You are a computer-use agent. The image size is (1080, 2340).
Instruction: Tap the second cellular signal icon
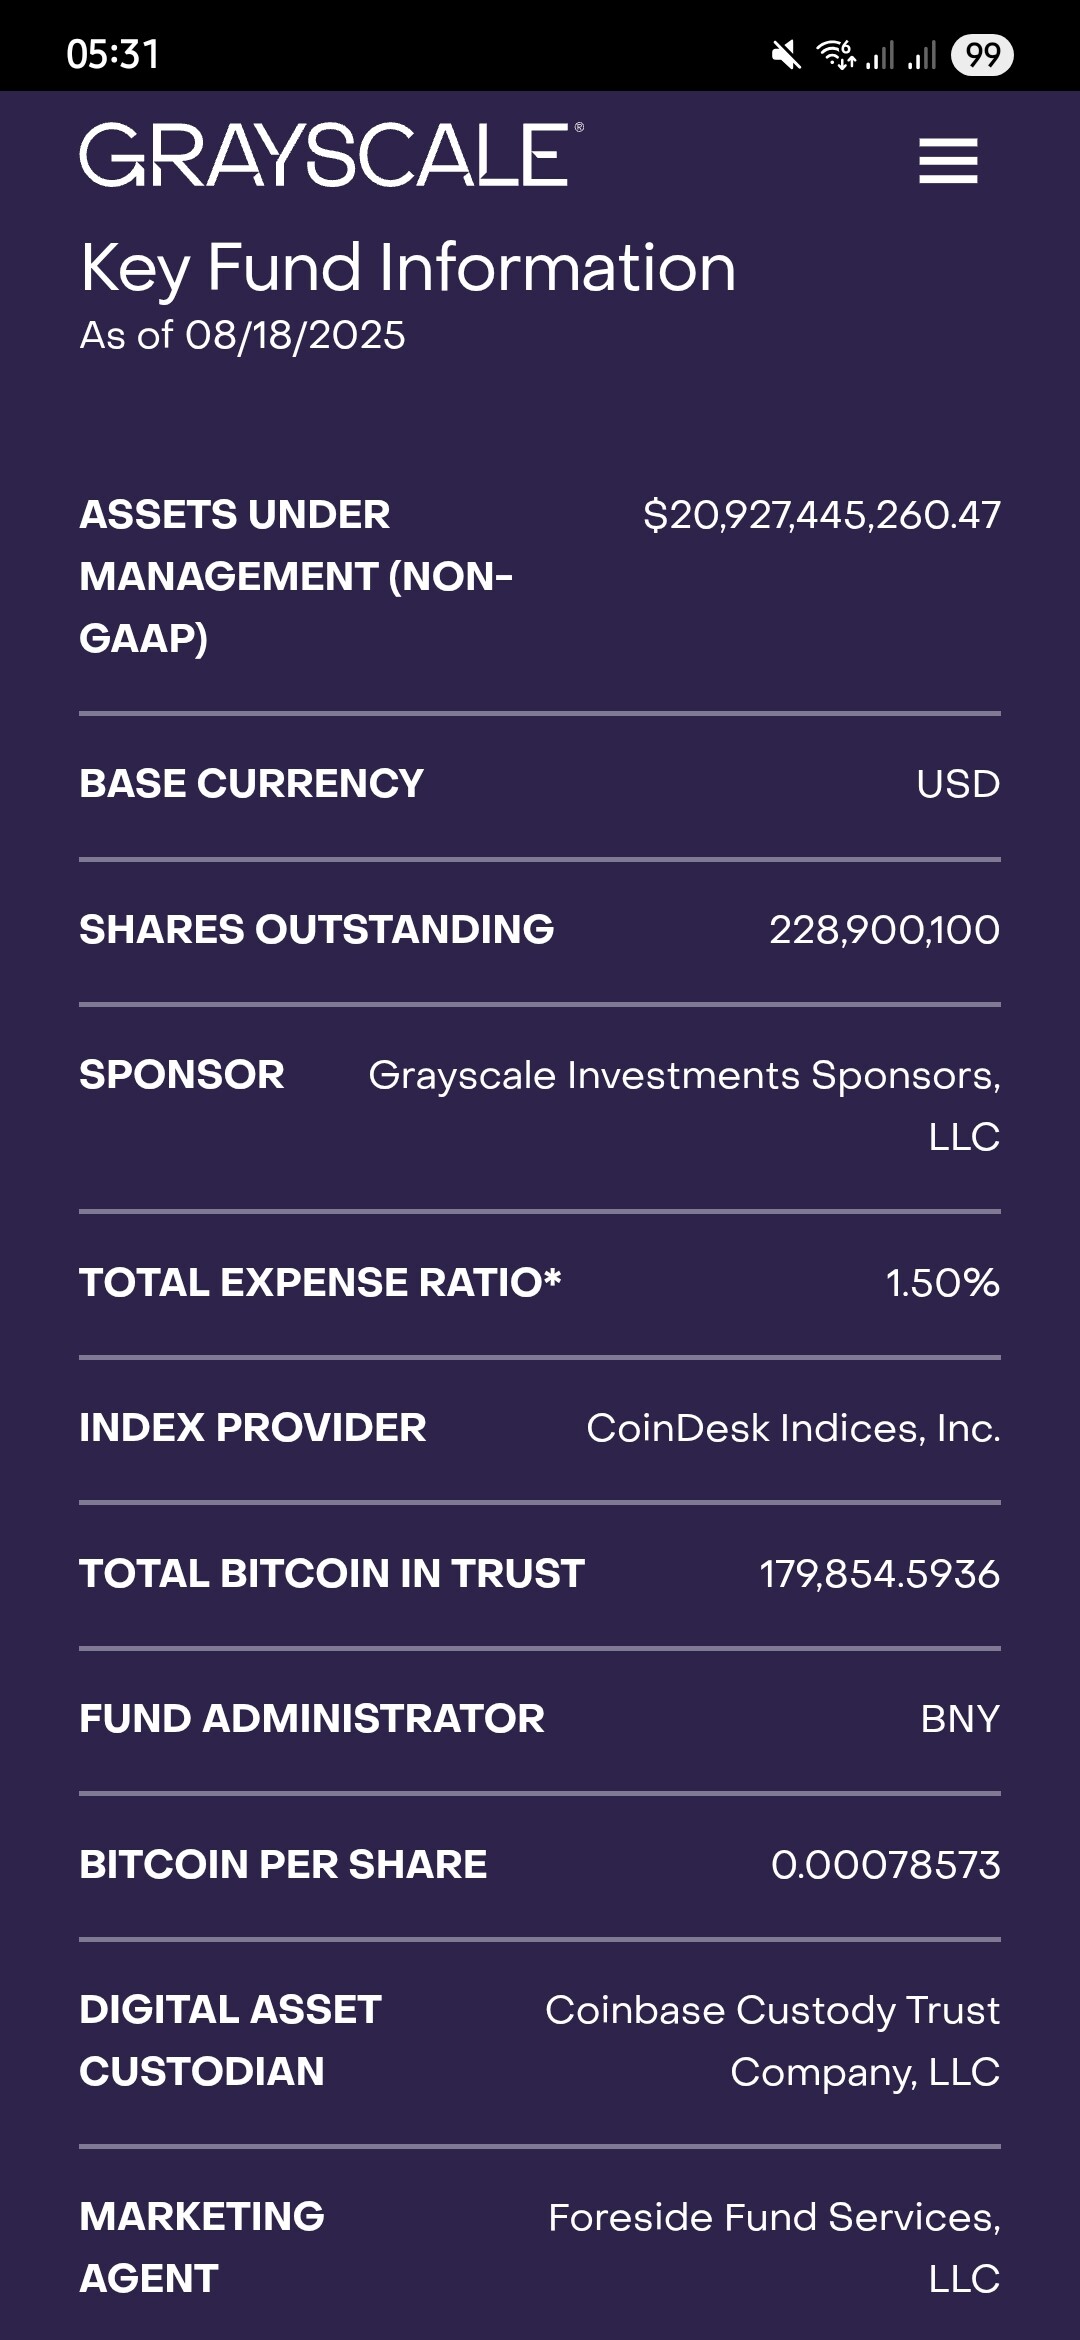(x=922, y=54)
